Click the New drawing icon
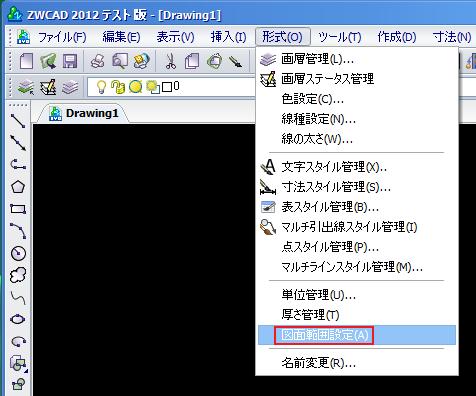The image size is (476, 396). (x=26, y=62)
